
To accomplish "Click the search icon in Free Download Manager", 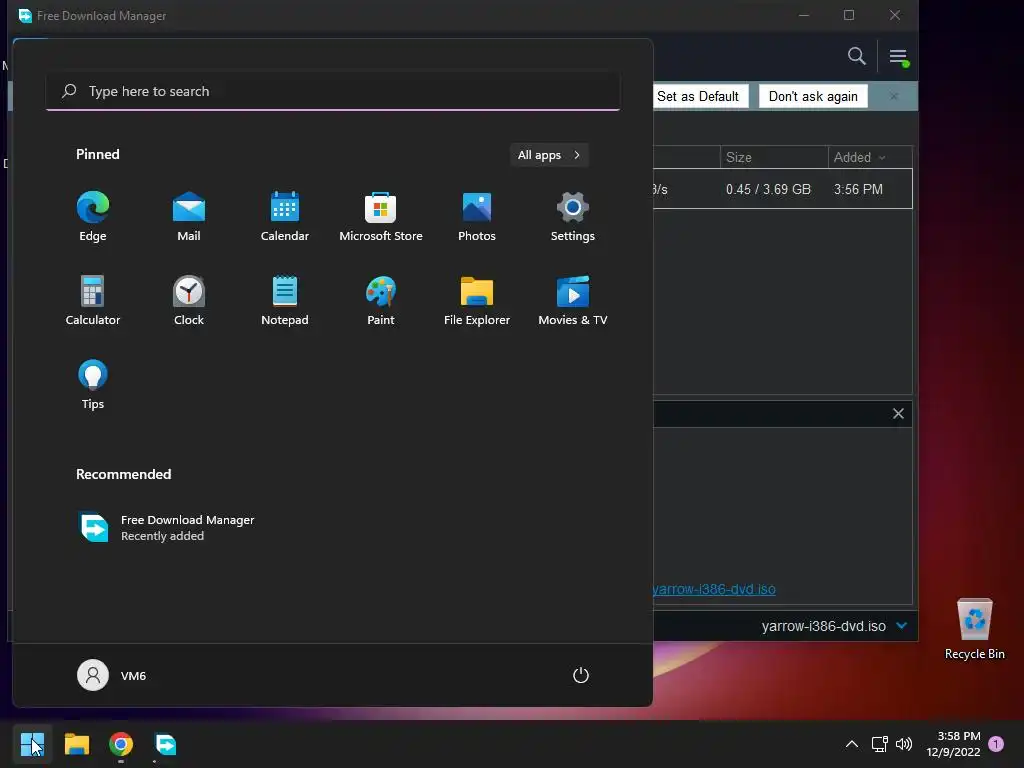I will pyautogui.click(x=856, y=56).
